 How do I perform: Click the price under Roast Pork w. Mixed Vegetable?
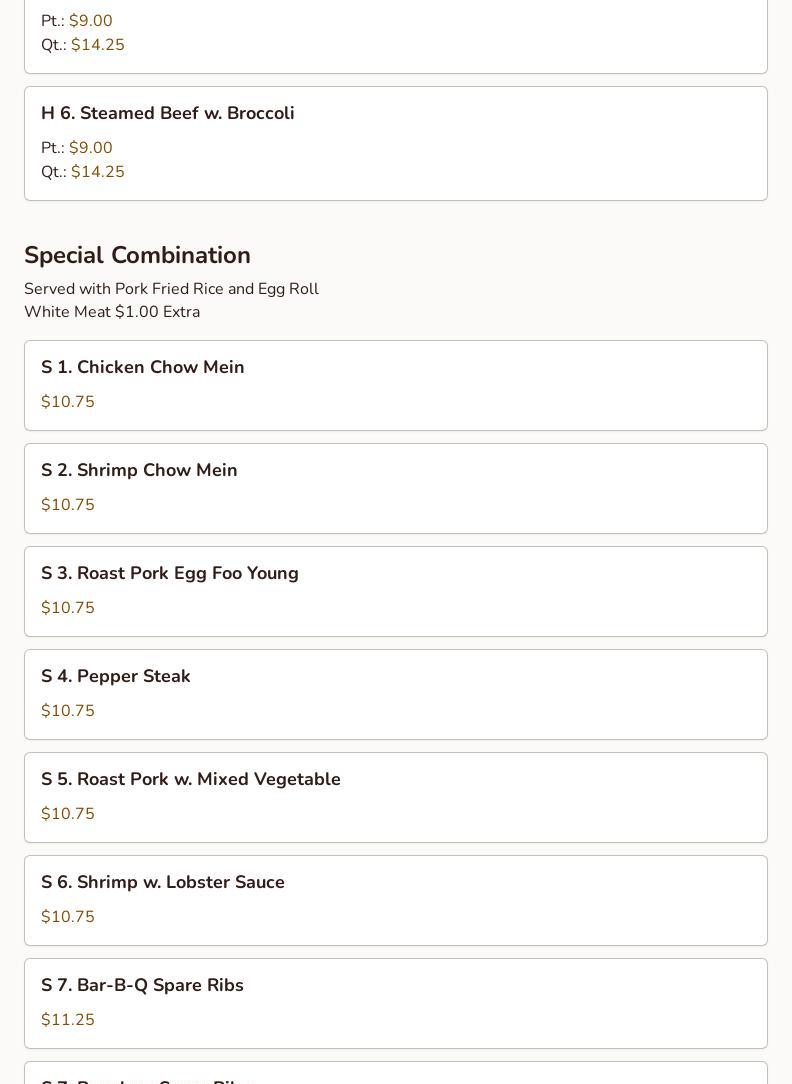pos(68,814)
